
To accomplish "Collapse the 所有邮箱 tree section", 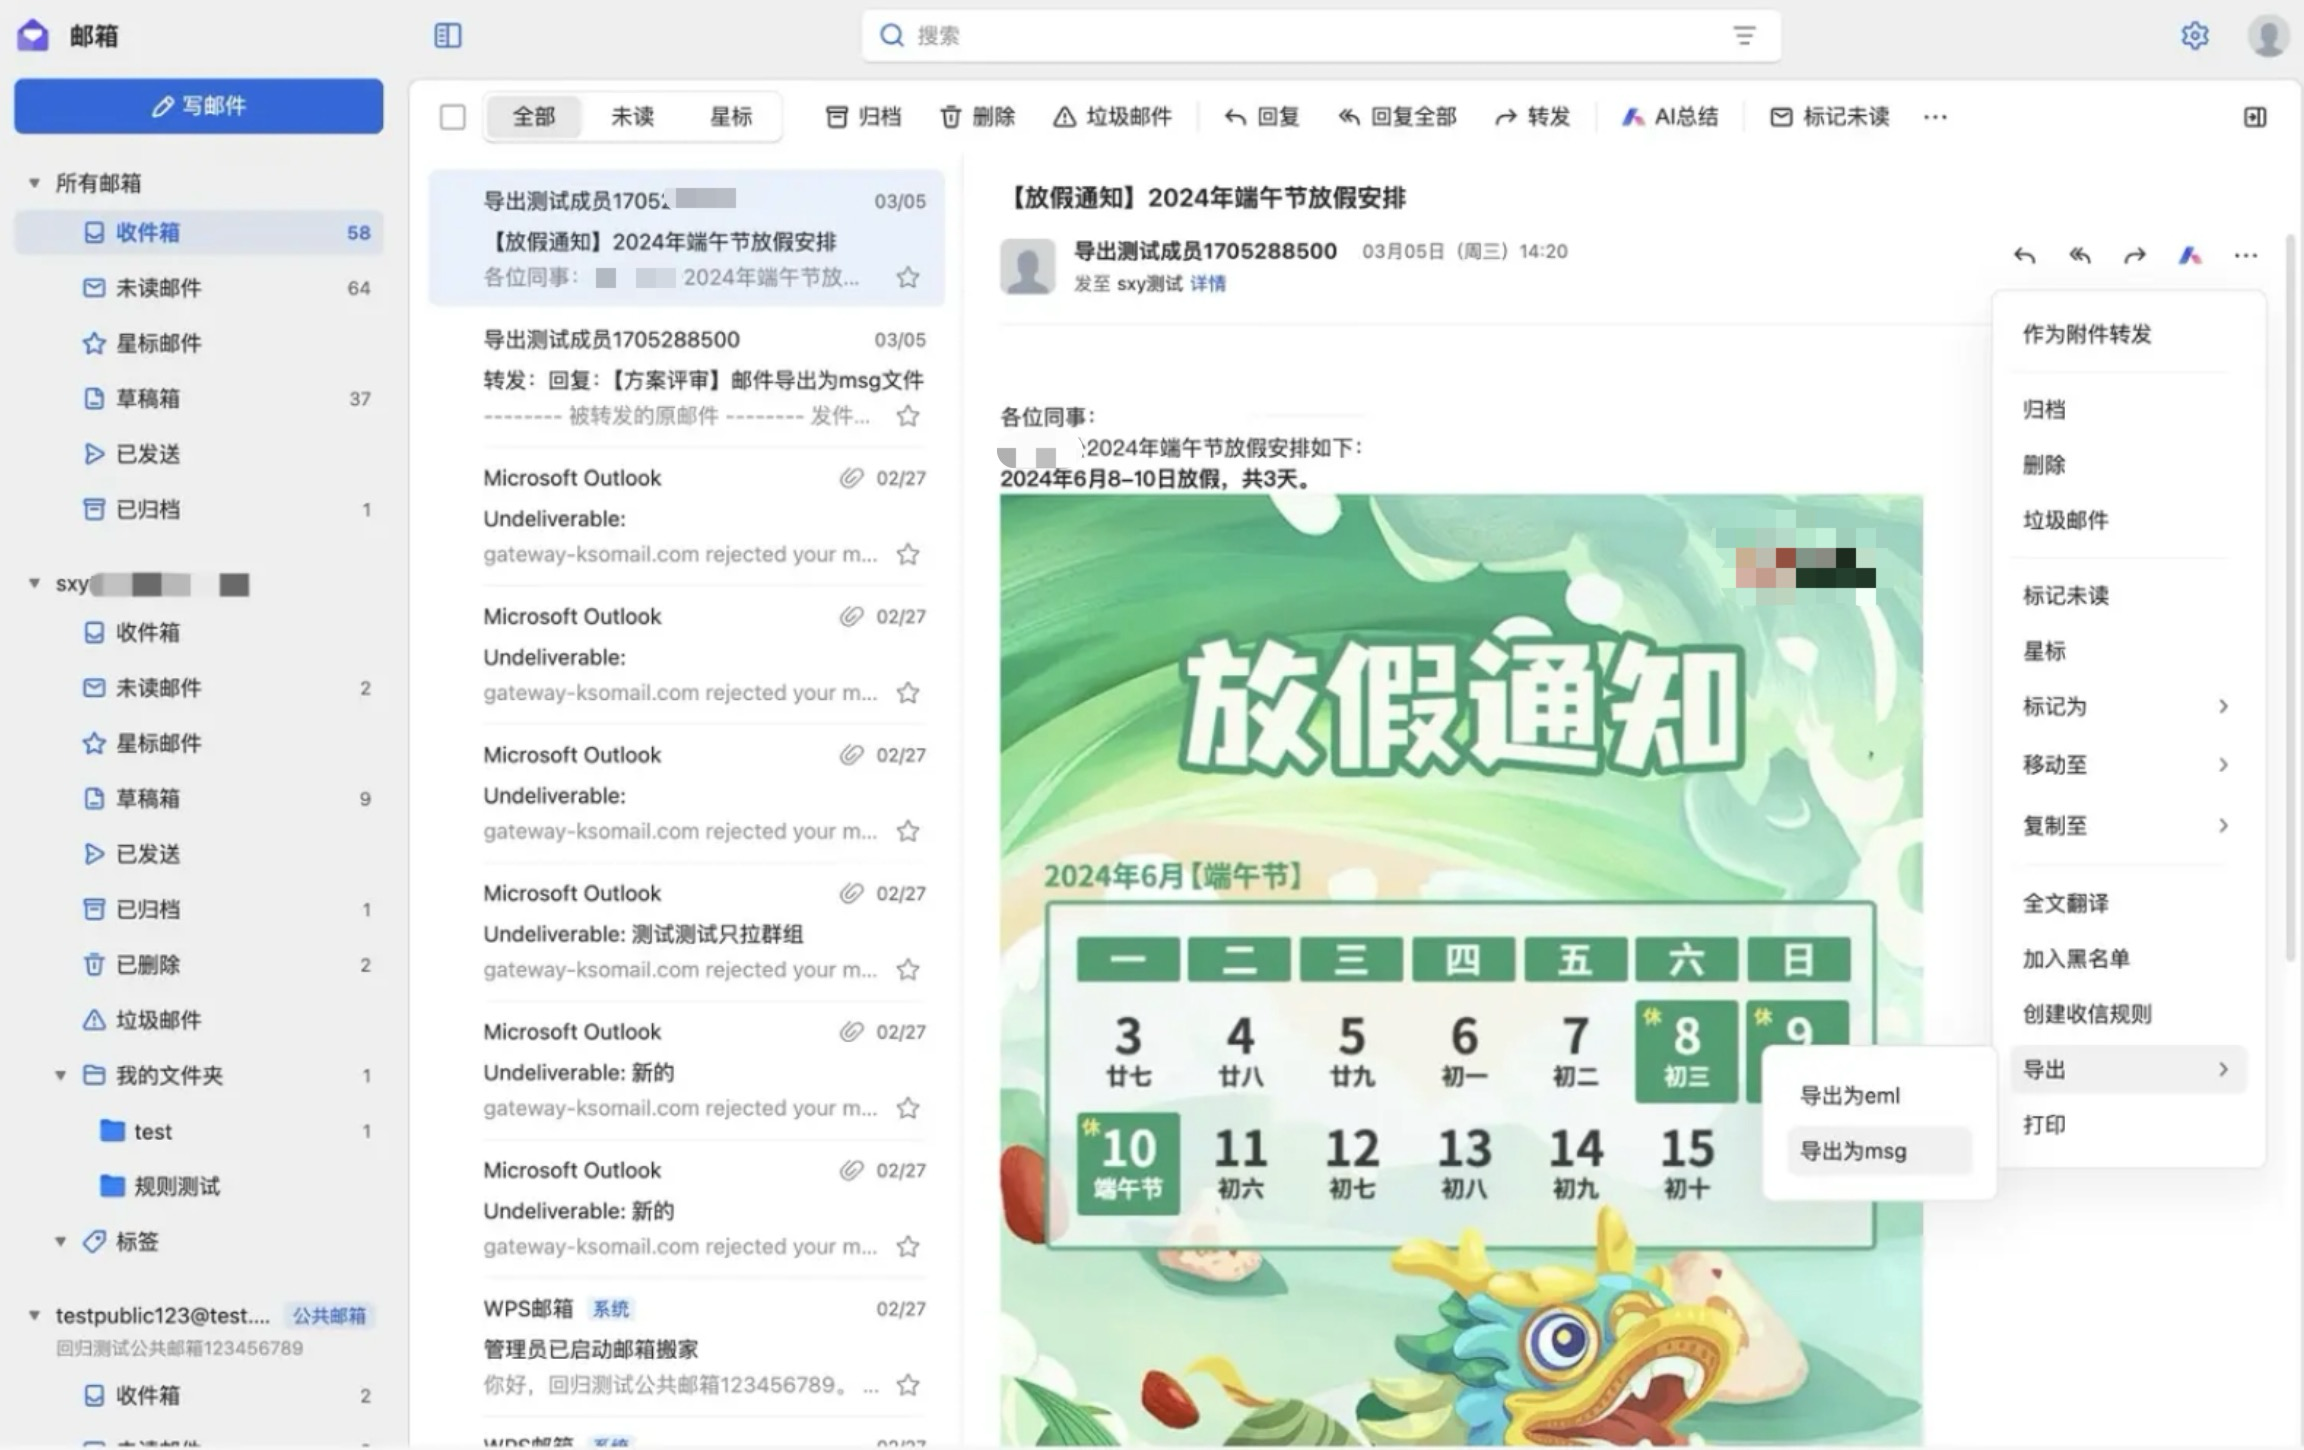I will click(x=35, y=183).
